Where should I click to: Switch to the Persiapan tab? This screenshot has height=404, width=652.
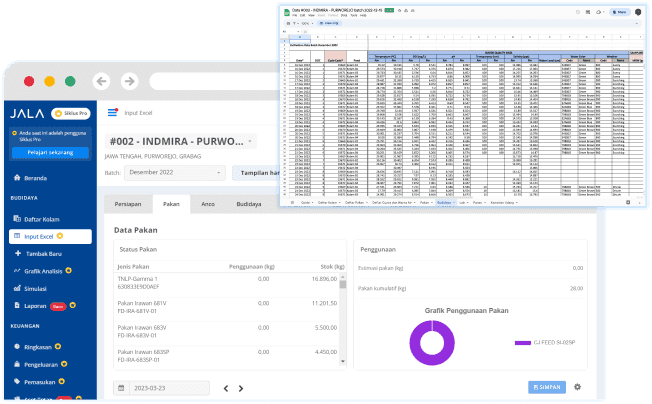[x=128, y=204]
